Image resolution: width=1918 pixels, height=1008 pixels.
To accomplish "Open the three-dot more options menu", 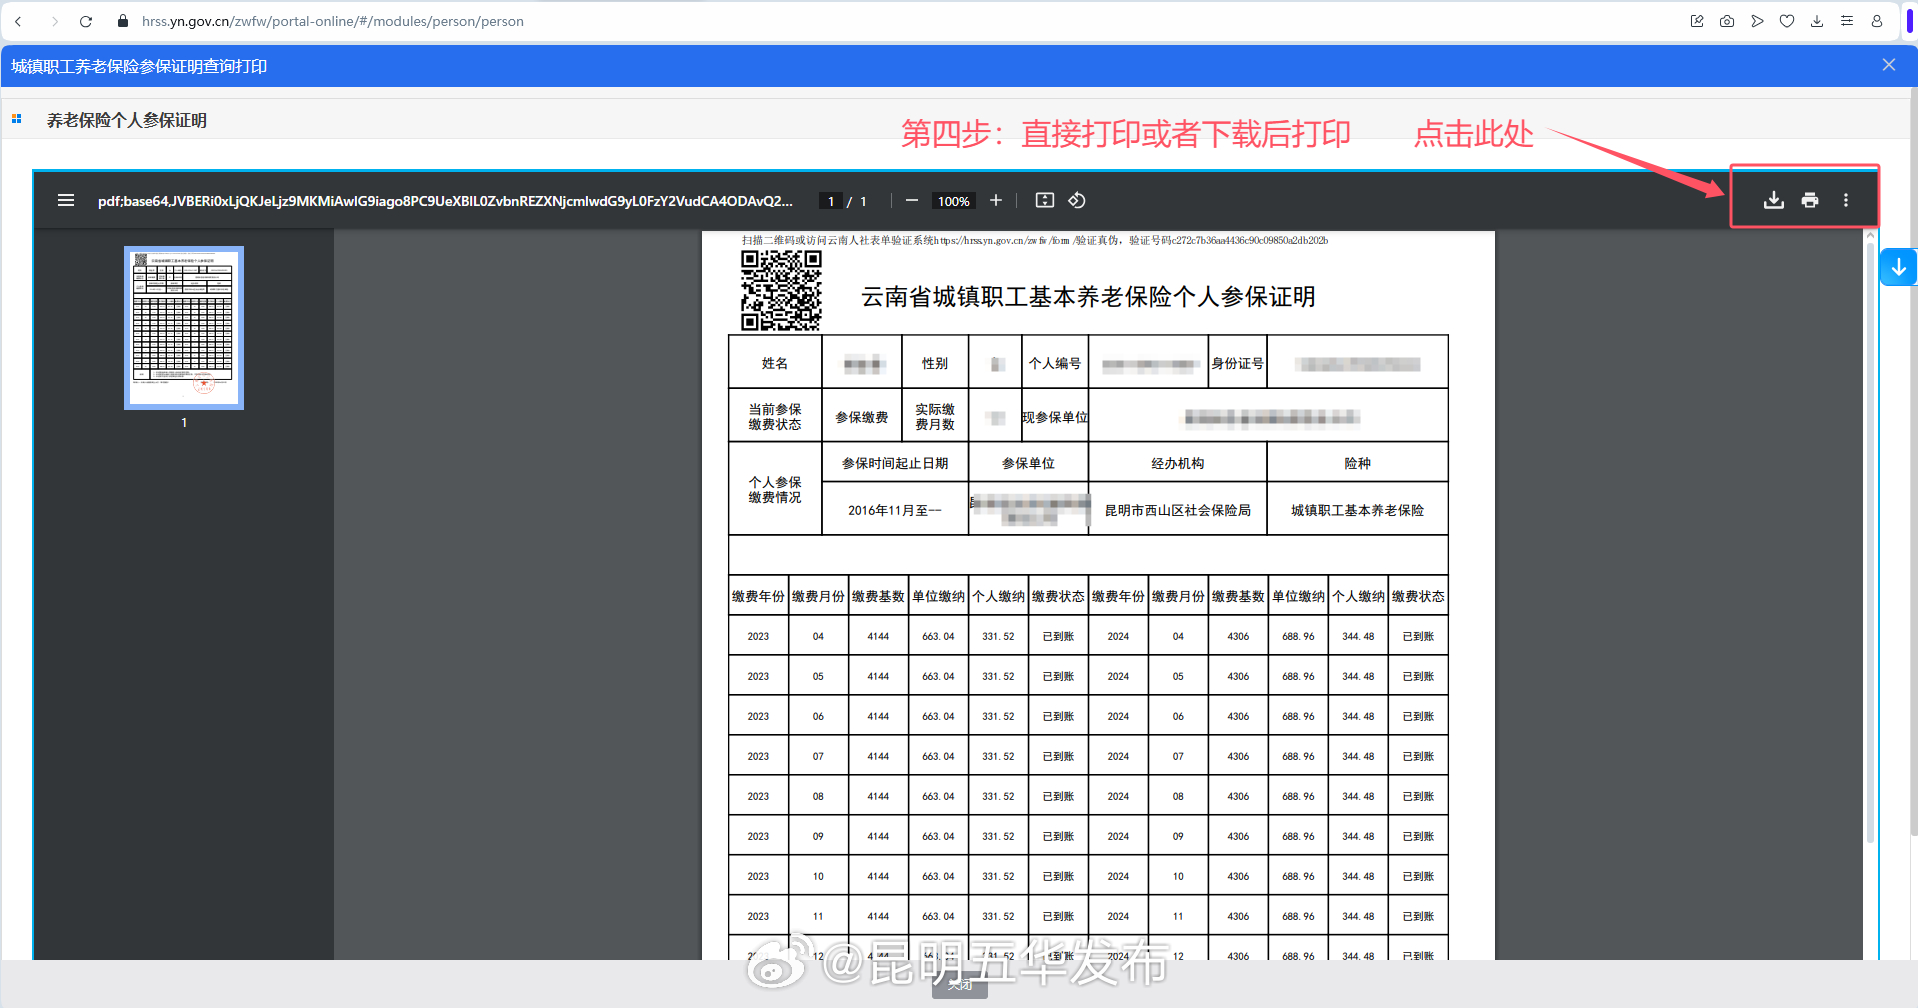I will point(1846,200).
